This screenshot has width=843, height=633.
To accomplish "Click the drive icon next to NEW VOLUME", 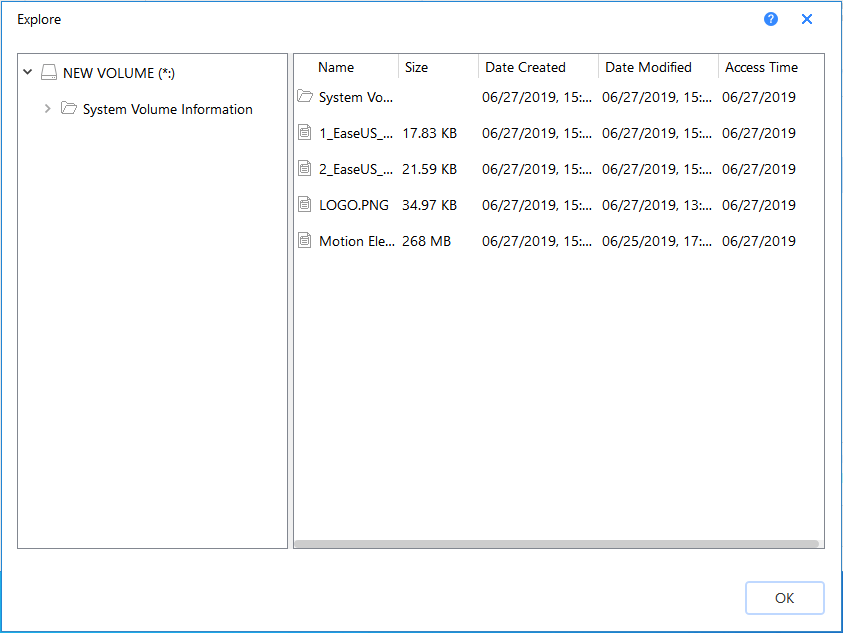I will coord(51,71).
